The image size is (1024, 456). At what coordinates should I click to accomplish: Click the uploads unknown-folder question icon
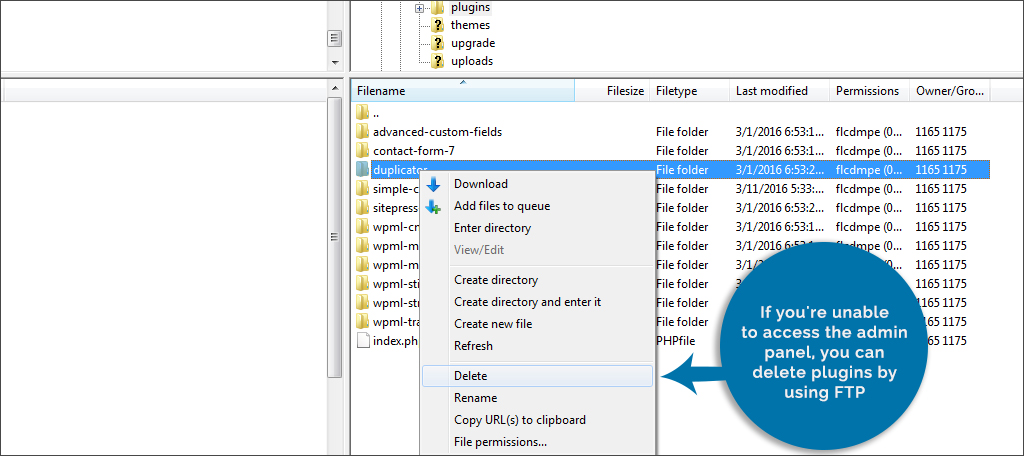pyautogui.click(x=438, y=62)
